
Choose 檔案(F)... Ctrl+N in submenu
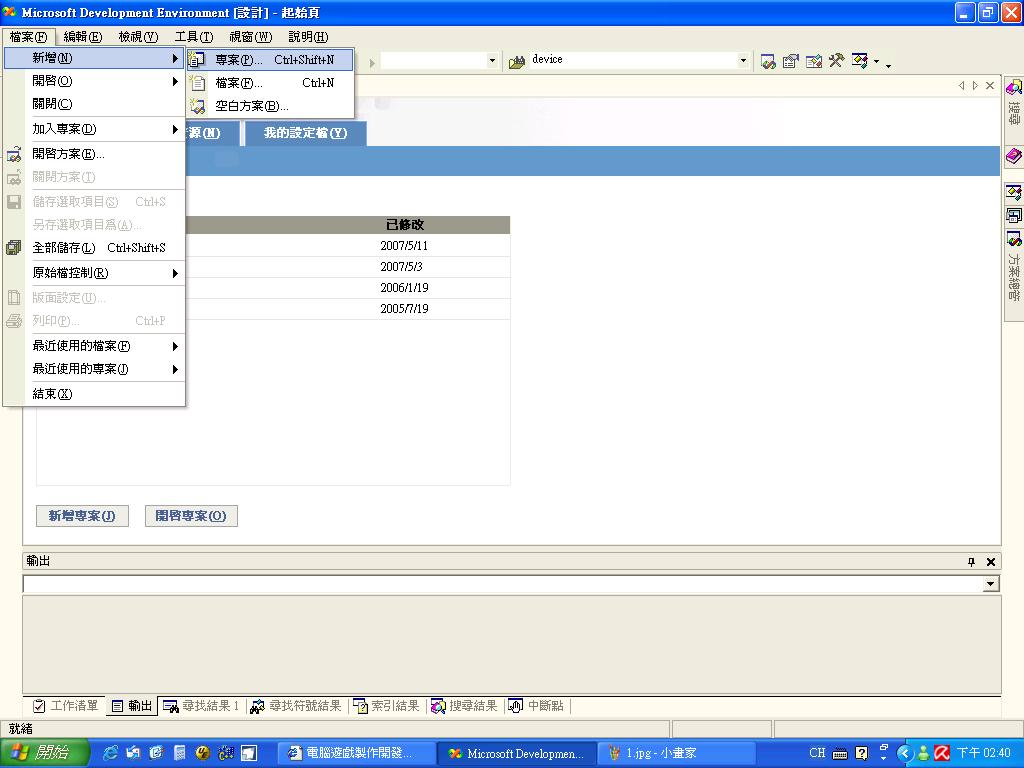point(270,83)
